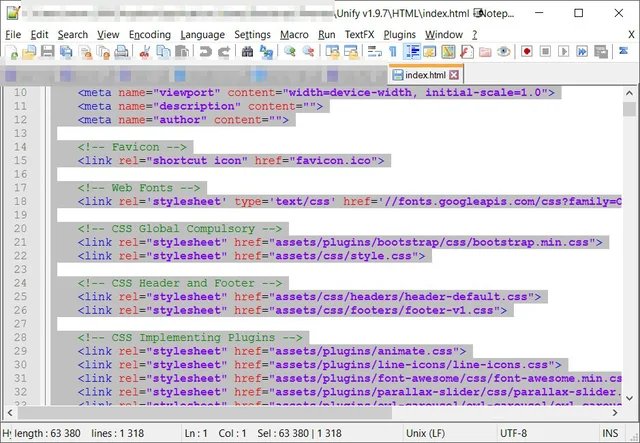This screenshot has width=640, height=443.
Task: Click the 'length : 63 380' status text
Action: click(x=47, y=433)
